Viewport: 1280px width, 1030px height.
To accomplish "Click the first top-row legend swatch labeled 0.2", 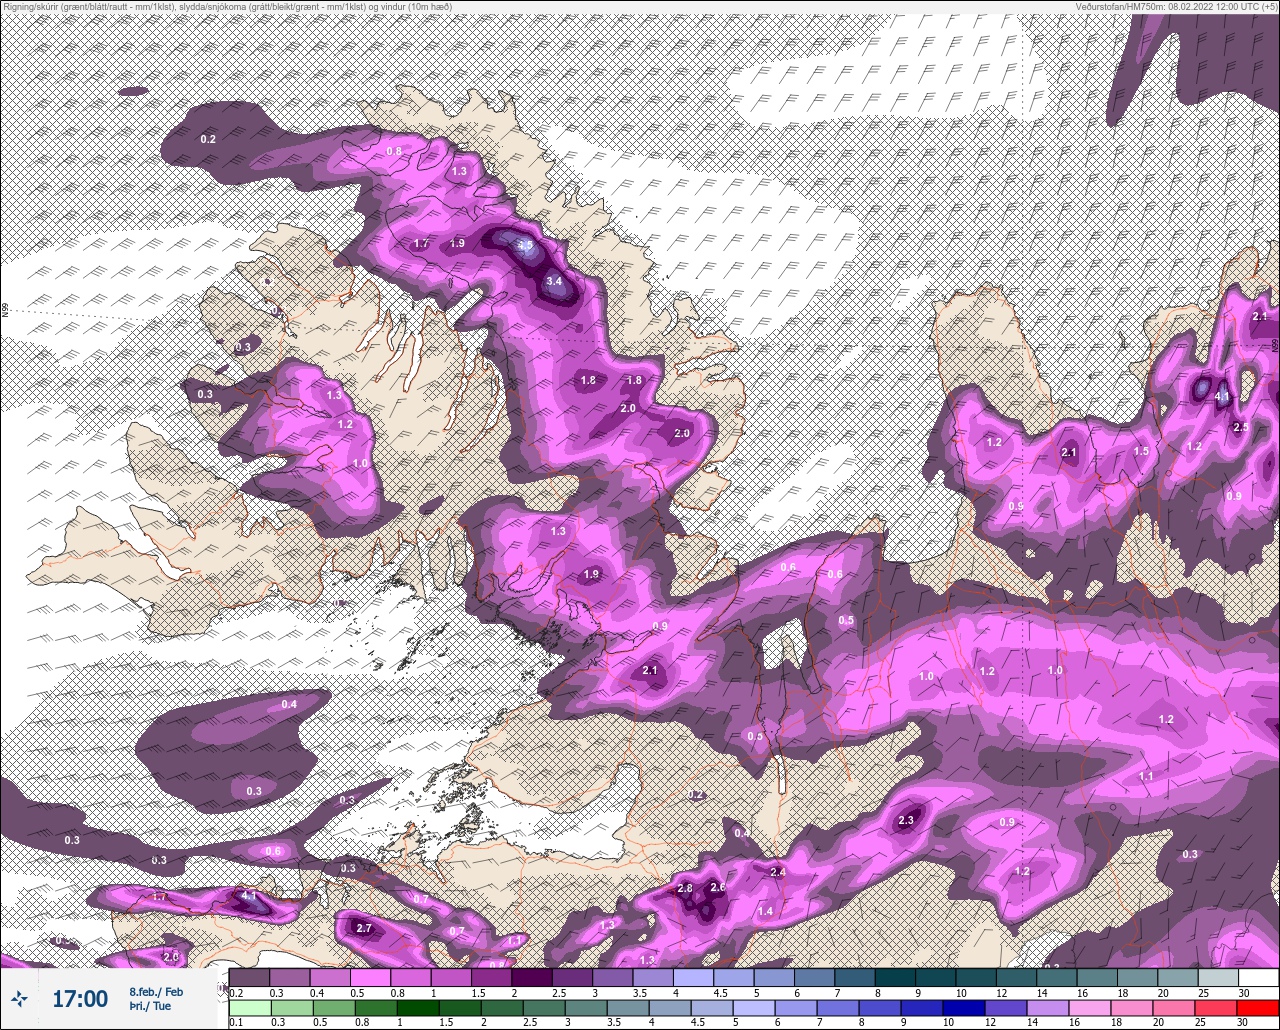I will click(249, 977).
